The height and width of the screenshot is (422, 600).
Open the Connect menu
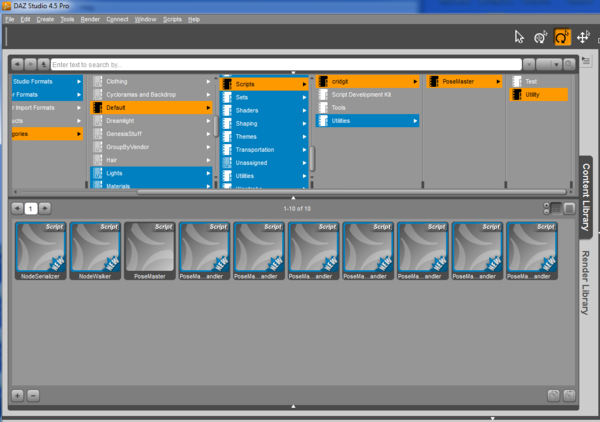(117, 19)
